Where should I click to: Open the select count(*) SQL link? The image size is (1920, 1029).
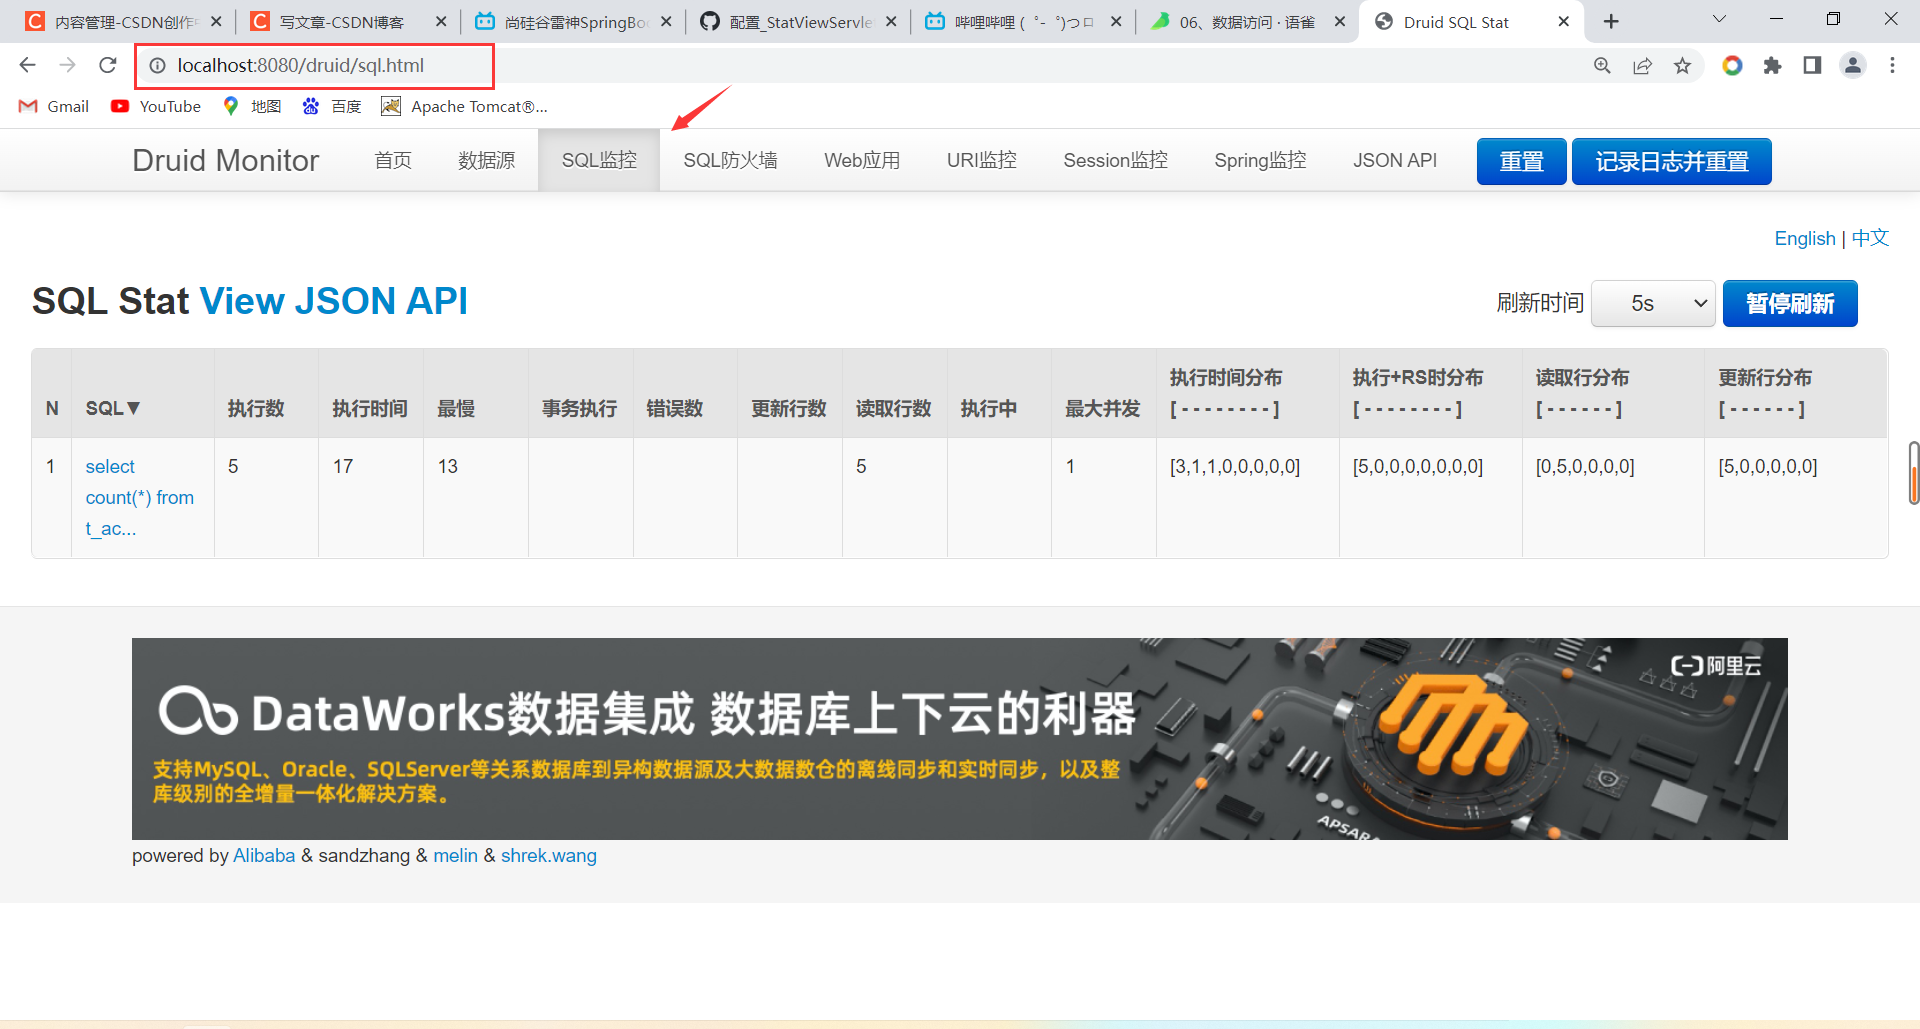pos(139,497)
